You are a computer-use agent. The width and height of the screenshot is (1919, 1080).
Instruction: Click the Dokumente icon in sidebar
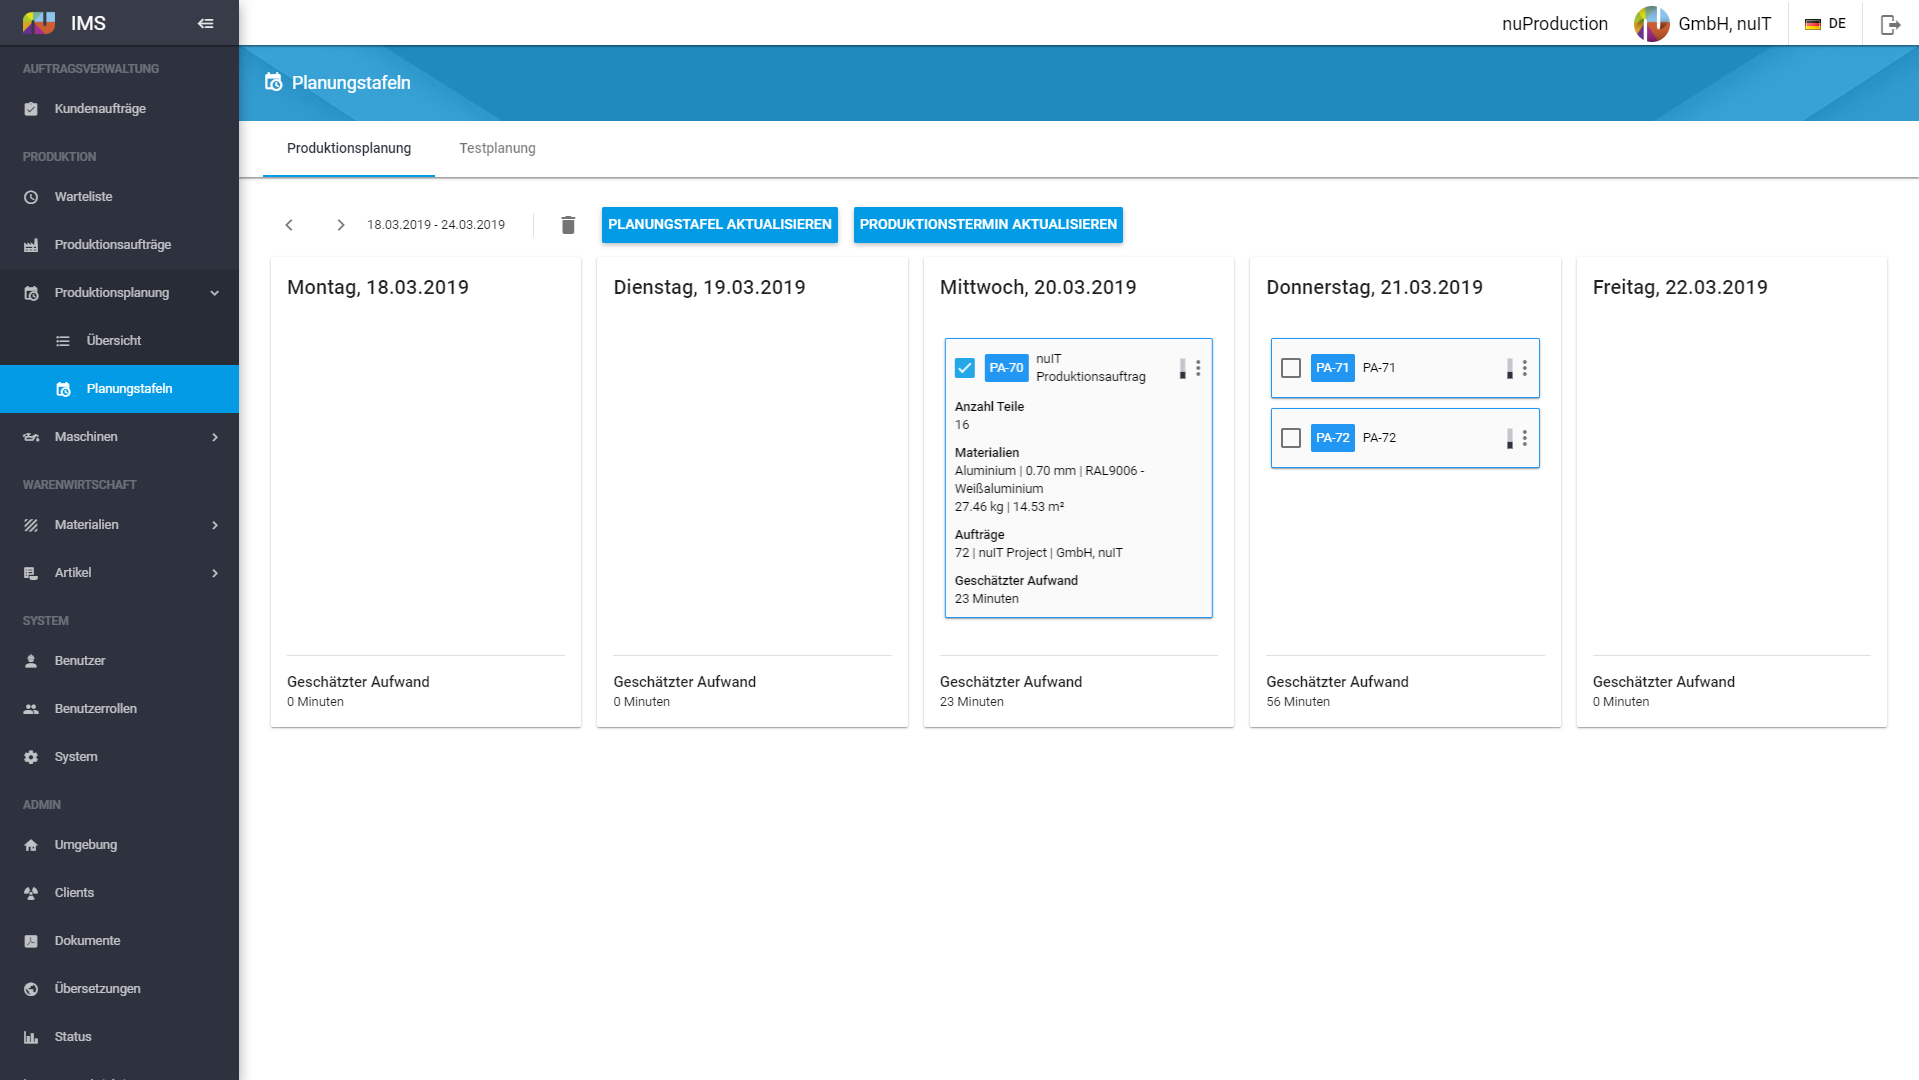(31, 941)
